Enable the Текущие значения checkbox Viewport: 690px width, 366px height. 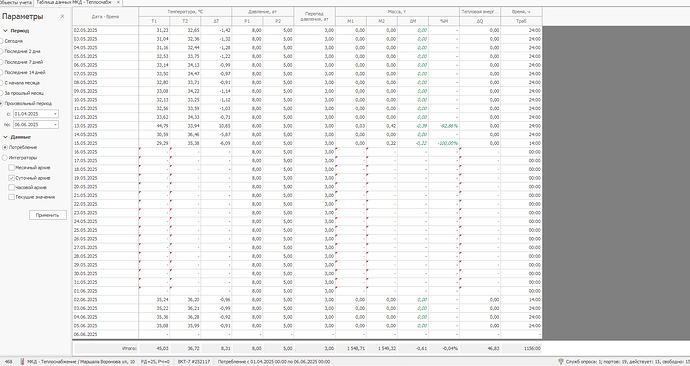pyautogui.click(x=11, y=197)
